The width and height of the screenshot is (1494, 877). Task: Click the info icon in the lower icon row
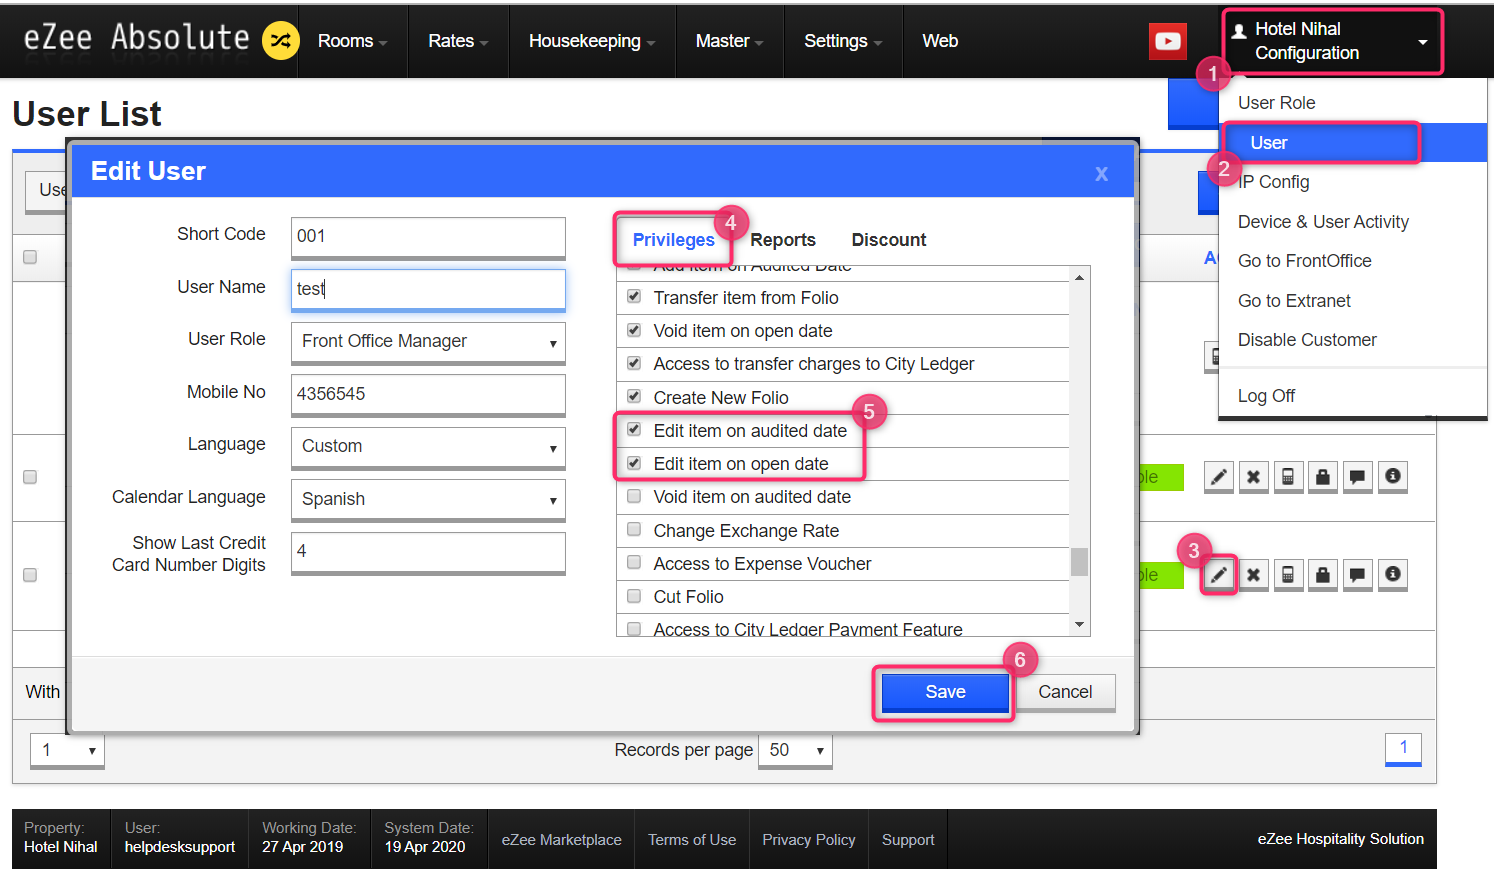point(1392,575)
